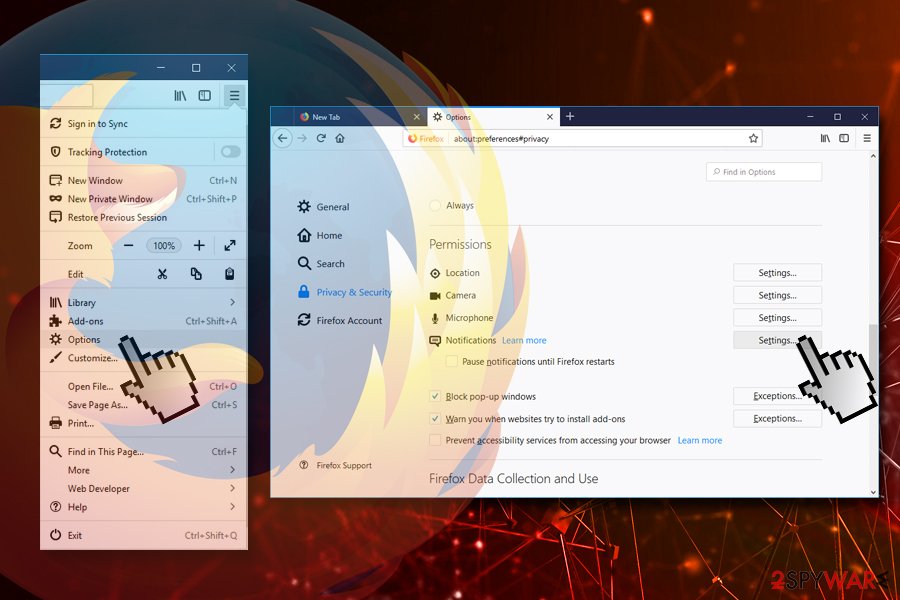Reset zoom level at 100% button
900x600 pixels.
[164, 246]
